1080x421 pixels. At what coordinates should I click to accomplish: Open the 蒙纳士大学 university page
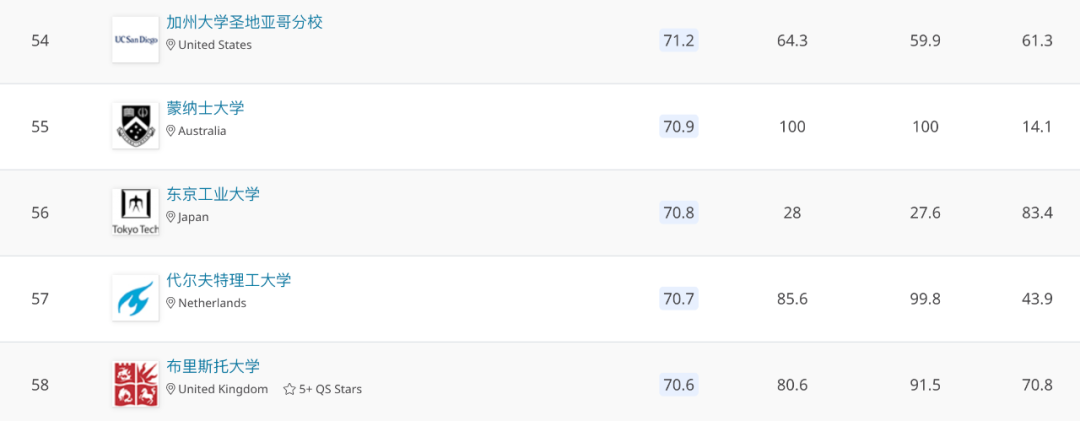click(x=205, y=108)
